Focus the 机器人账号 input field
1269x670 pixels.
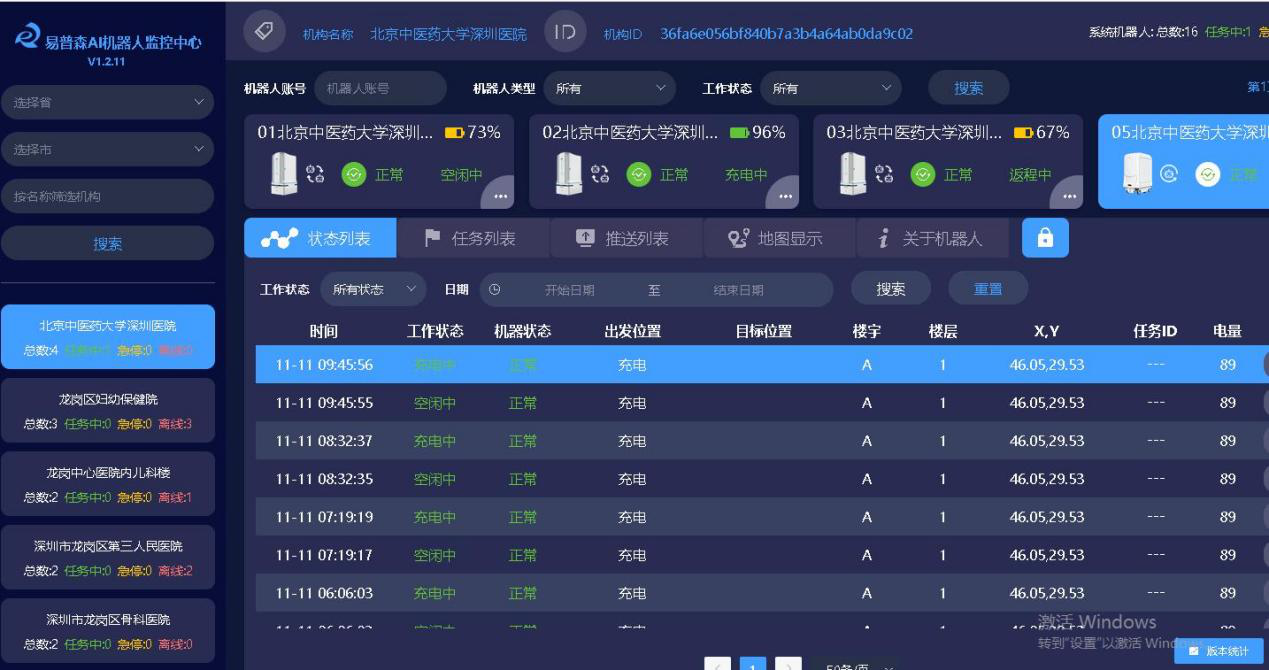(380, 88)
